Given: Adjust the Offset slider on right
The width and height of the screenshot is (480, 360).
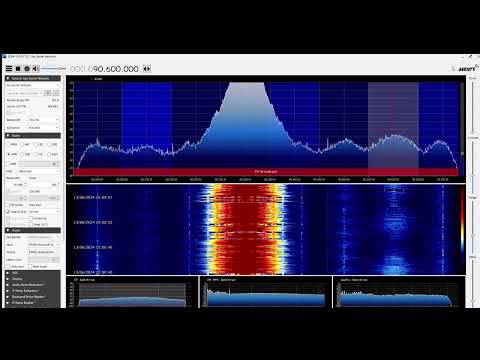Looking at the screenshot, I should [x=473, y=282].
